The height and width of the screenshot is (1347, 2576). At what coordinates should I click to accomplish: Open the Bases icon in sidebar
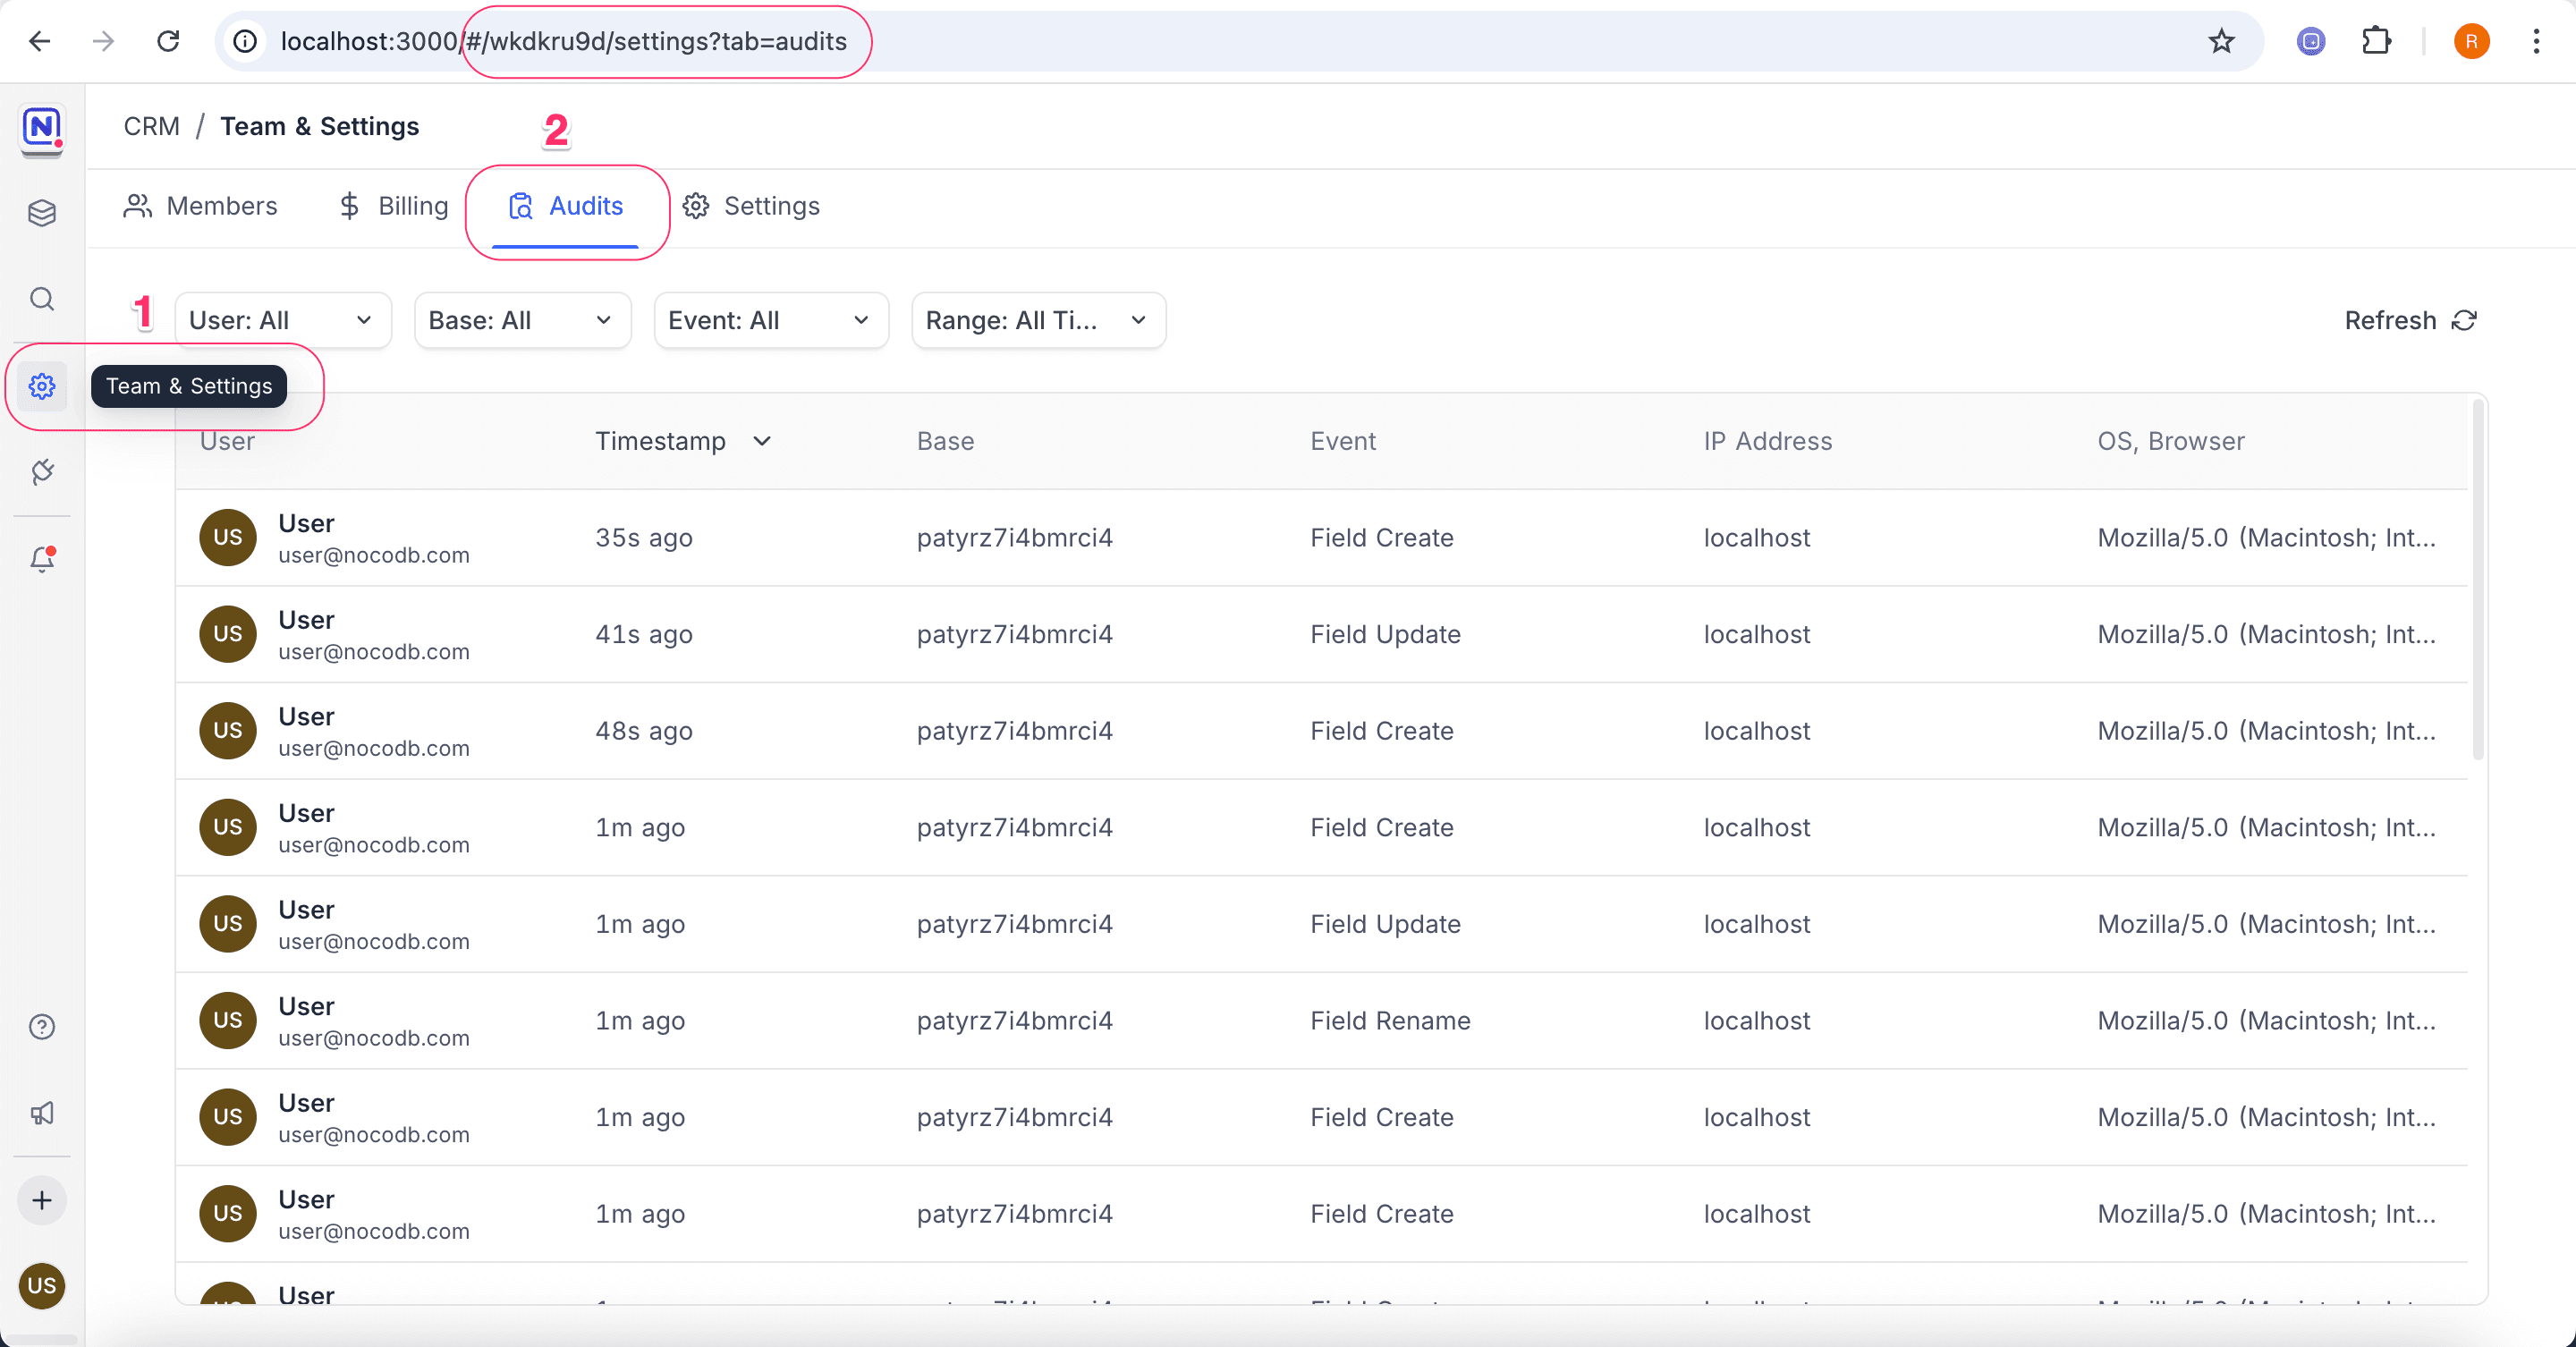tap(42, 213)
